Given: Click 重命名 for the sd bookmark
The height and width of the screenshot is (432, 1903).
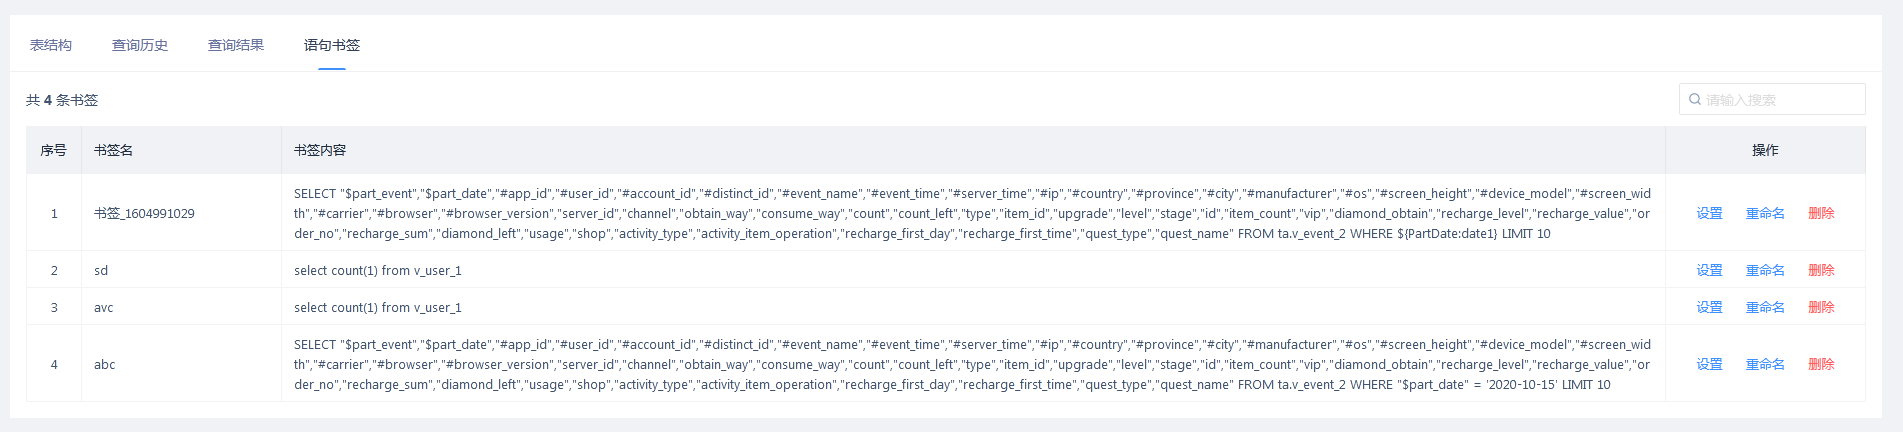Looking at the screenshot, I should (1765, 270).
